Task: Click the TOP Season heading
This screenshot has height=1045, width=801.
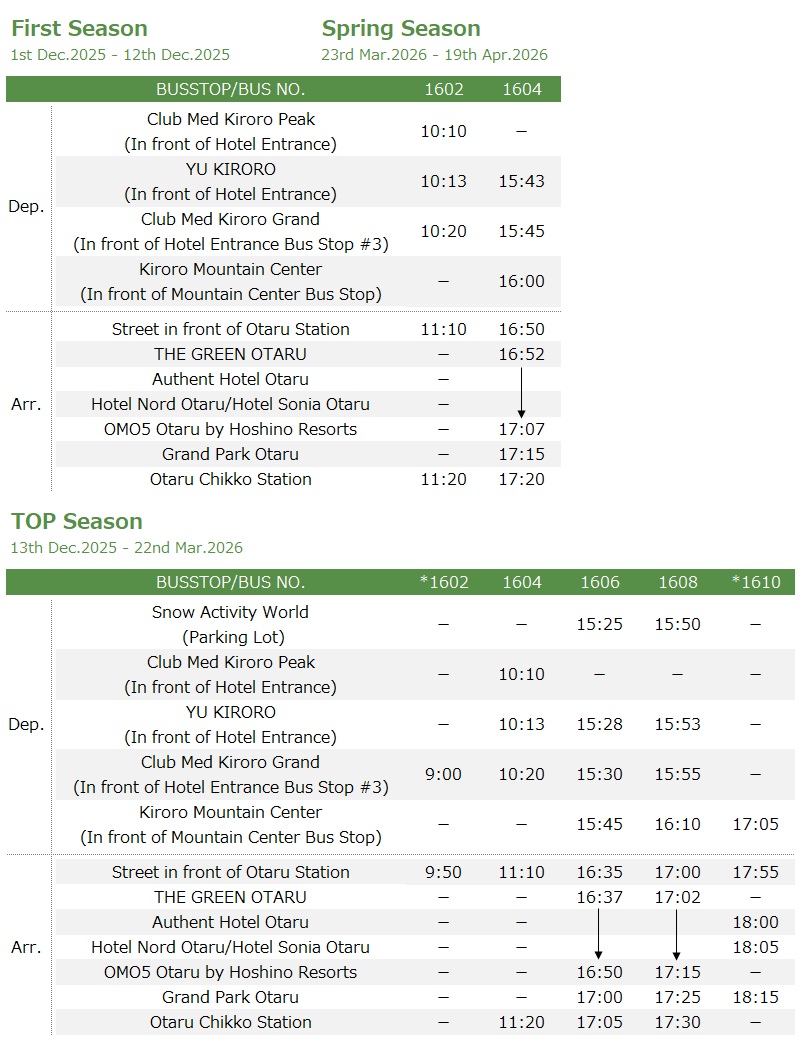Action: 77,521
